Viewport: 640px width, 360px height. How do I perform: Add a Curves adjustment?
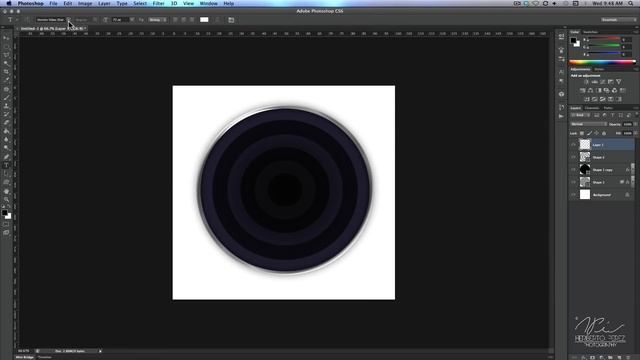tap(602, 82)
